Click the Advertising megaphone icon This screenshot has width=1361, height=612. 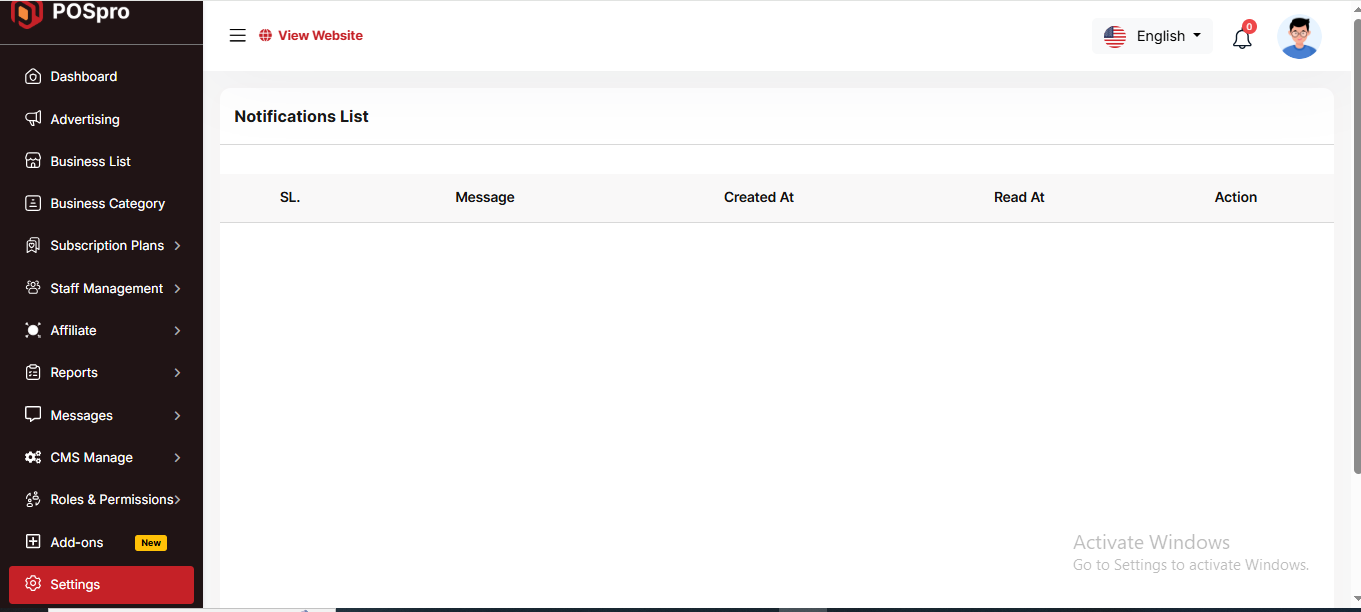[x=33, y=119]
